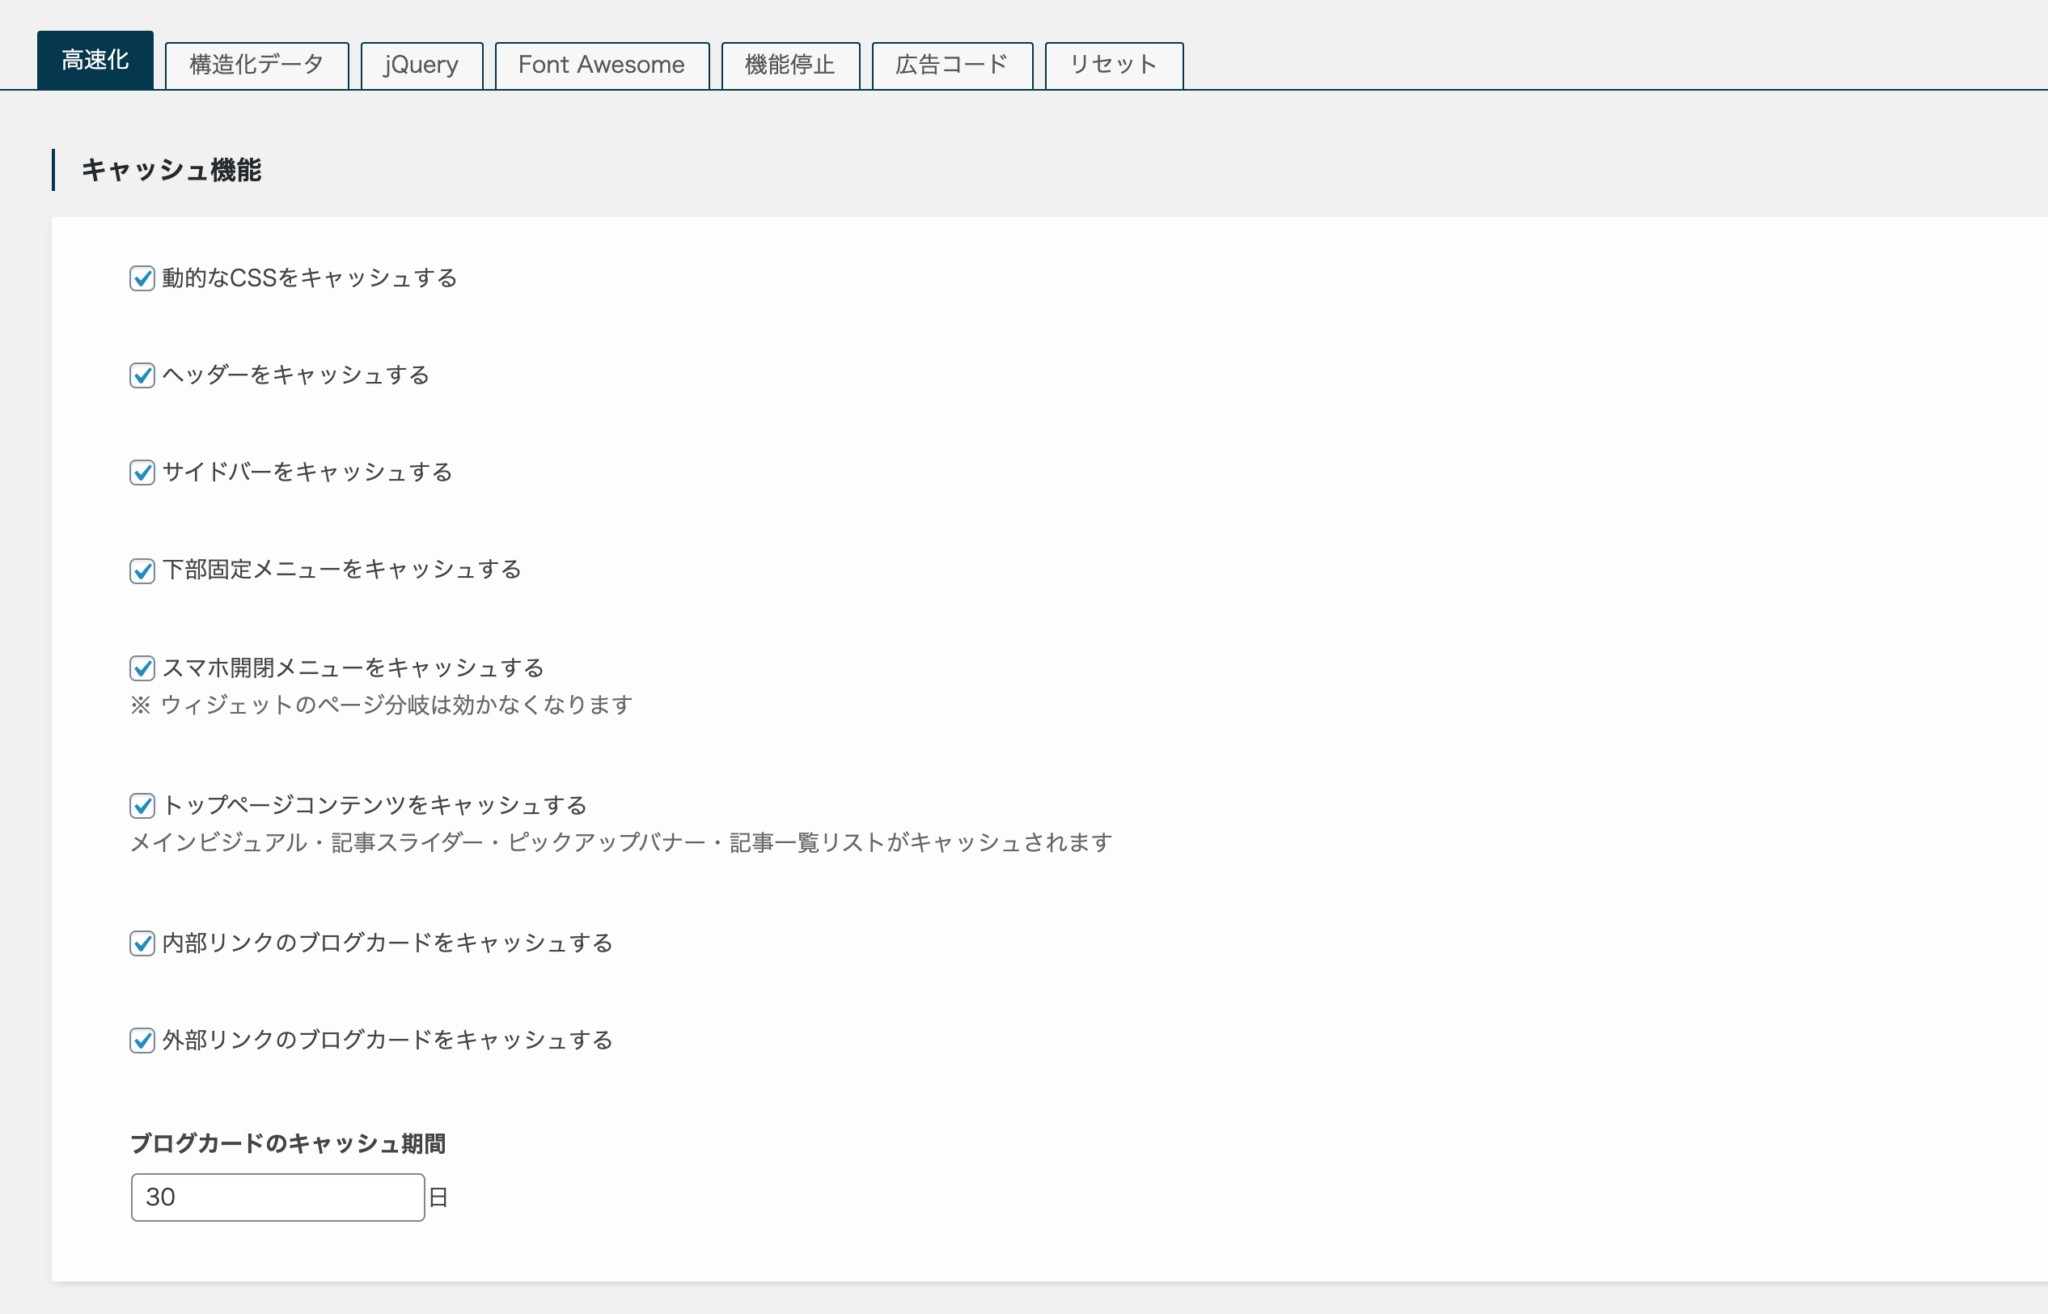This screenshot has width=2048, height=1314.
Task: Open the 広告コード tab
Action: [951, 65]
